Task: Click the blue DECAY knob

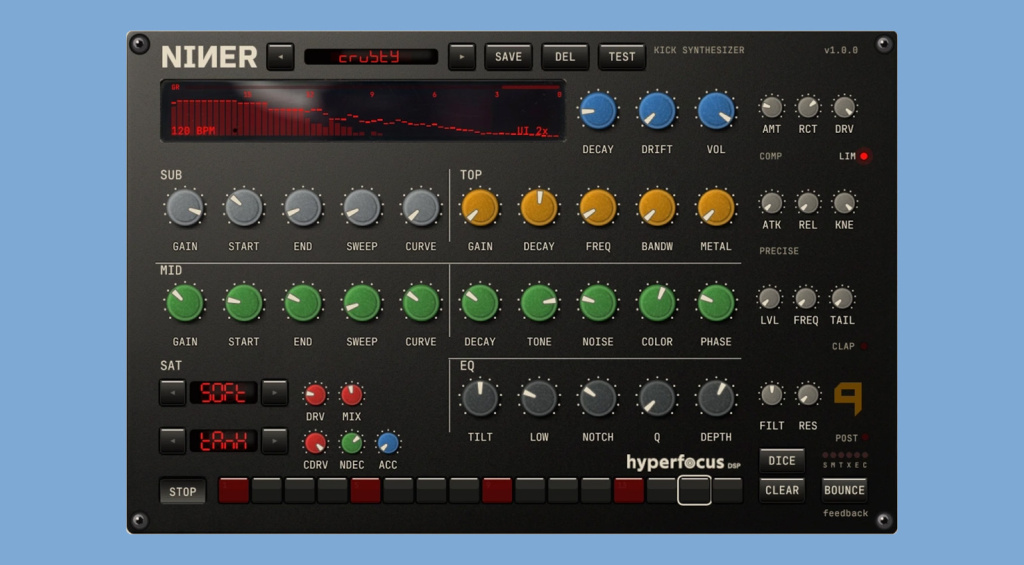Action: click(x=598, y=110)
